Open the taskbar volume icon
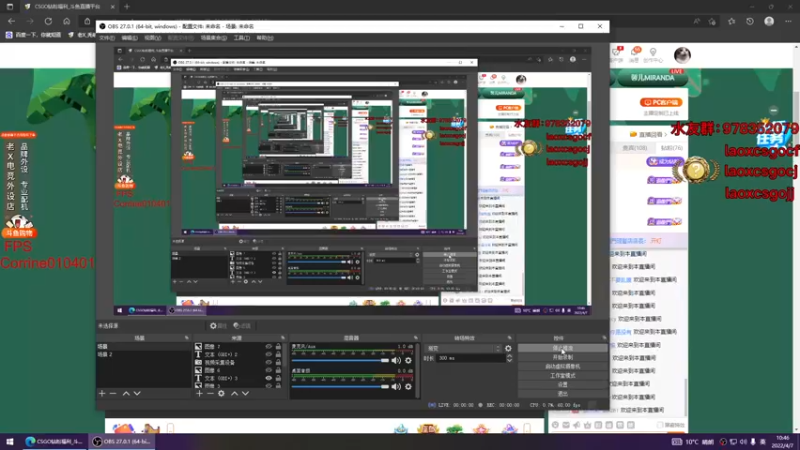The width and height of the screenshot is (800, 450). tap(743, 442)
